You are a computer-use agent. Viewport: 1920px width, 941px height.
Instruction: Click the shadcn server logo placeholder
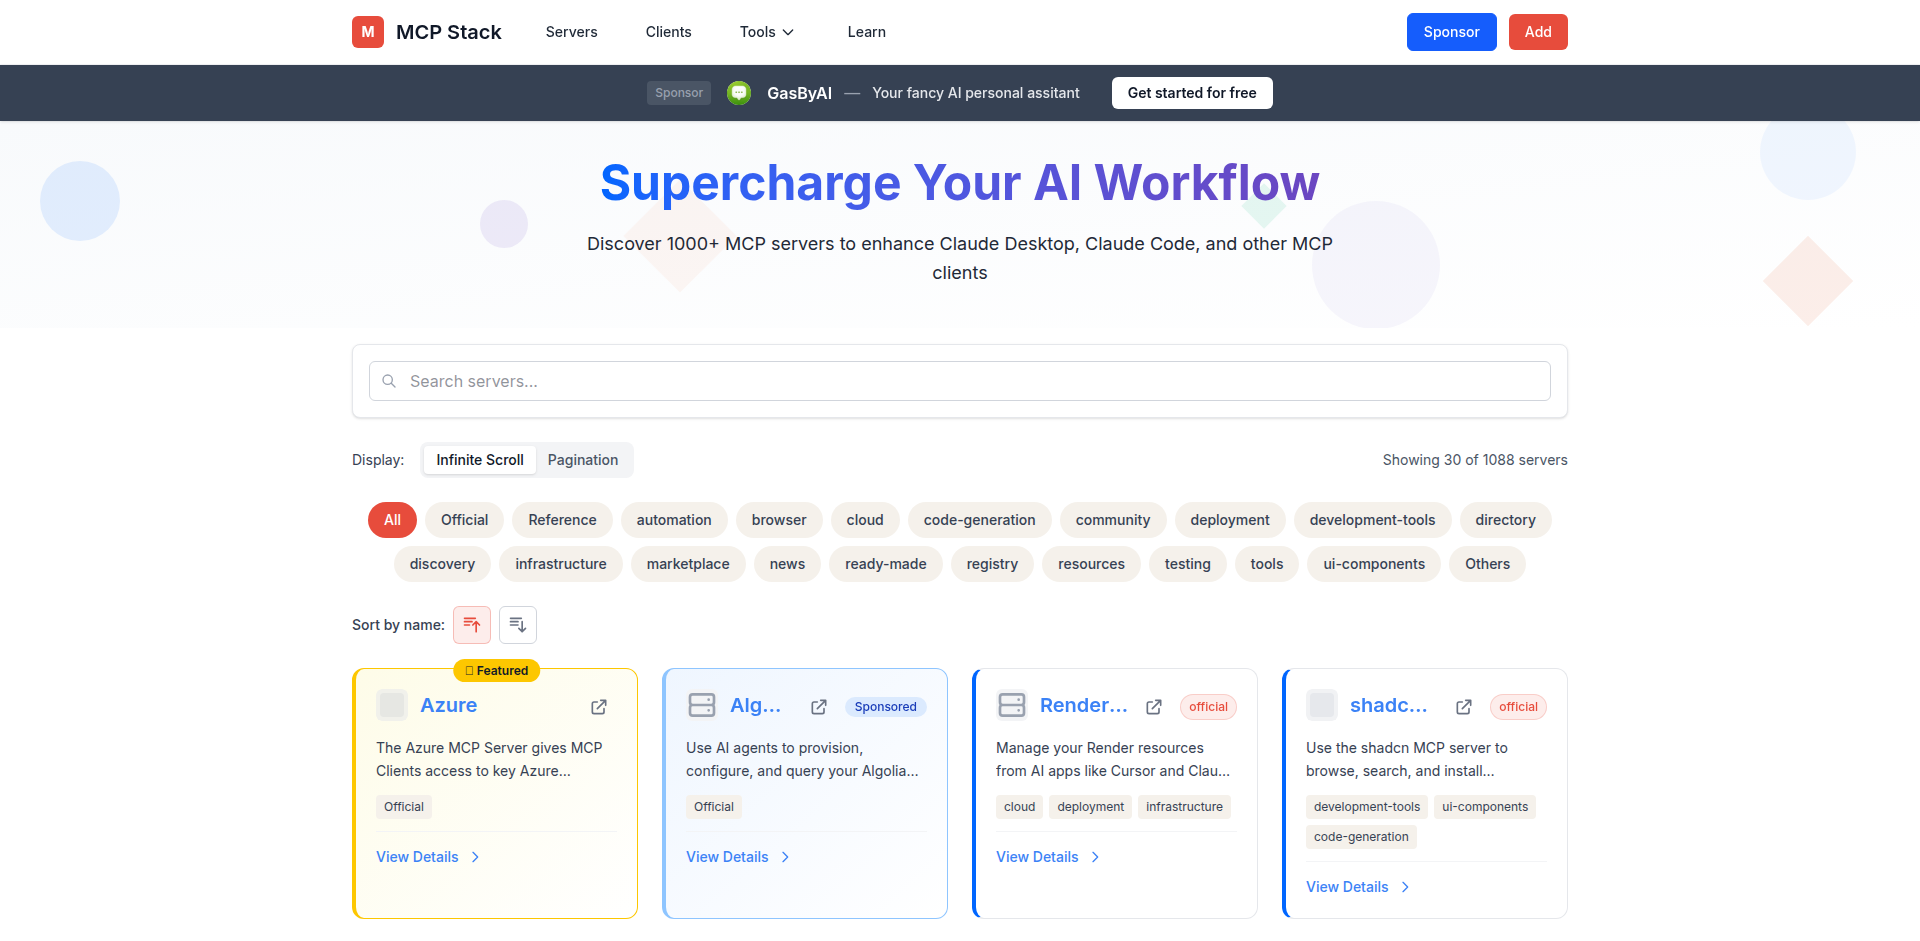pyautogui.click(x=1322, y=705)
